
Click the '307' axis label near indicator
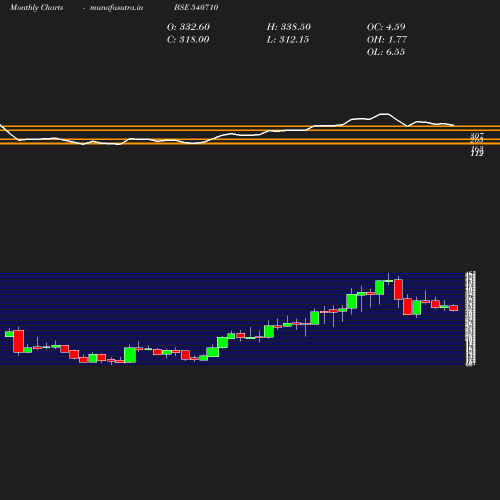tap(477, 135)
